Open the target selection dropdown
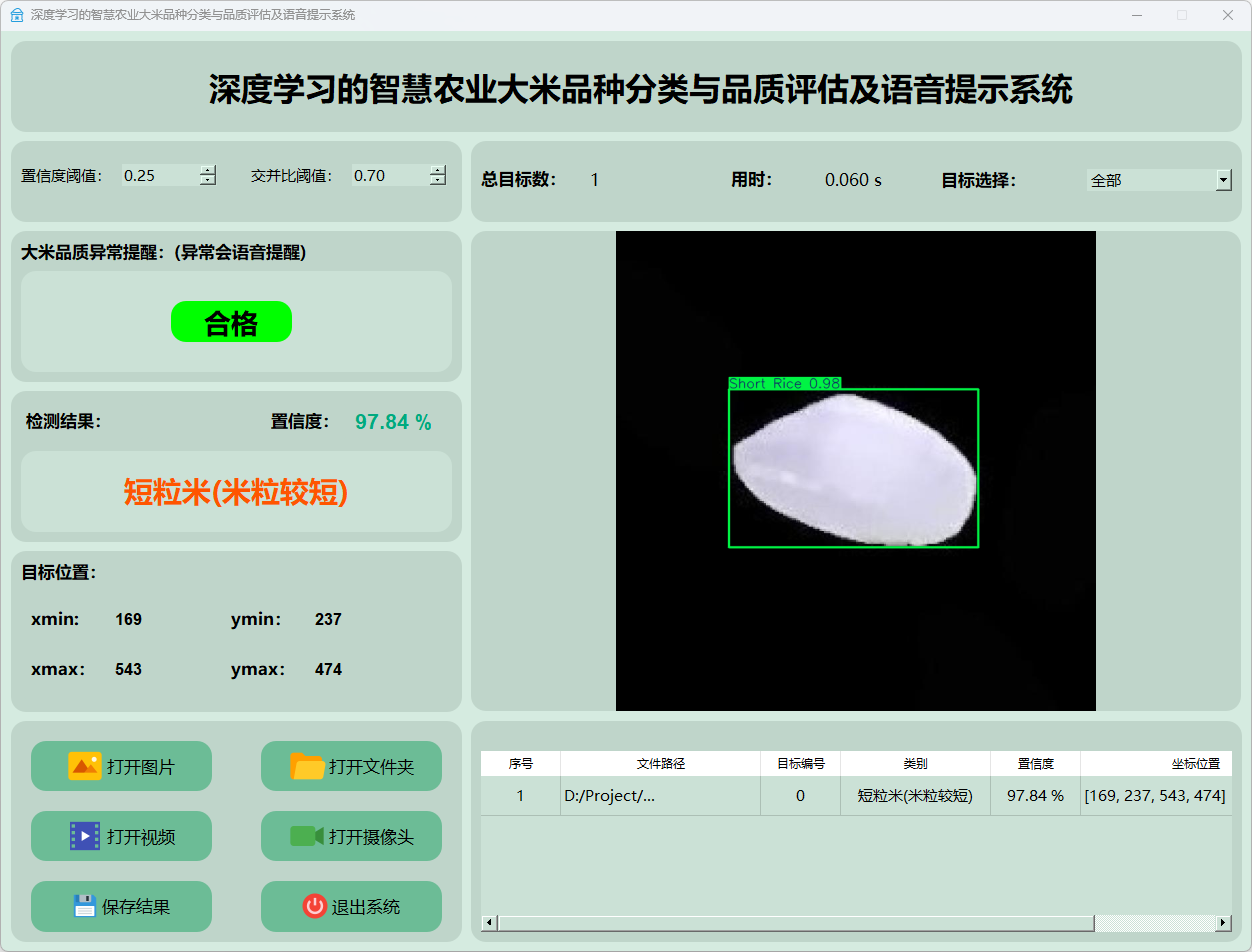 (1223, 180)
